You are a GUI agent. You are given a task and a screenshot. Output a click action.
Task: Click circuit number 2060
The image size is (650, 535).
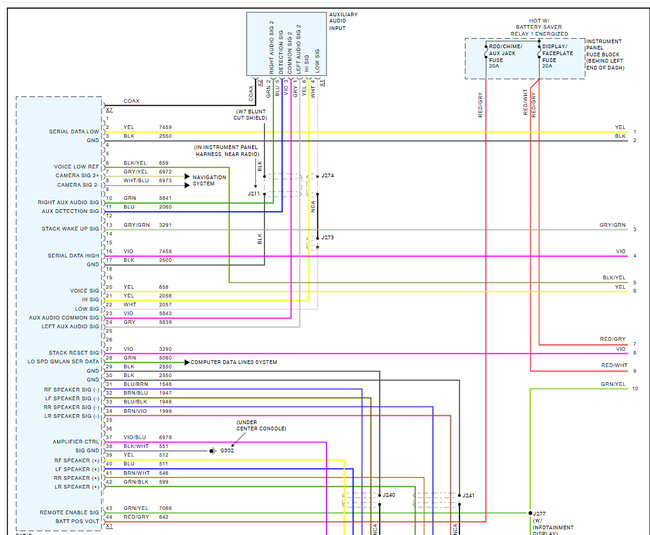click(165, 207)
